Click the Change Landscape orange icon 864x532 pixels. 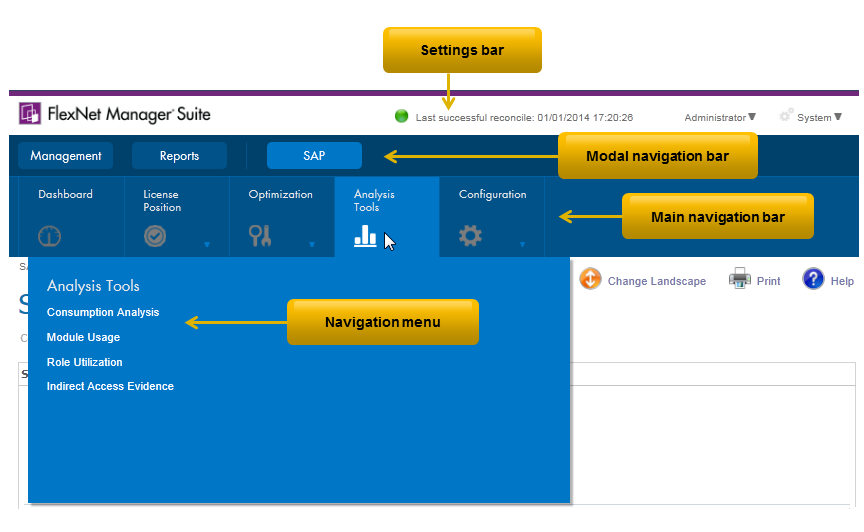(590, 279)
